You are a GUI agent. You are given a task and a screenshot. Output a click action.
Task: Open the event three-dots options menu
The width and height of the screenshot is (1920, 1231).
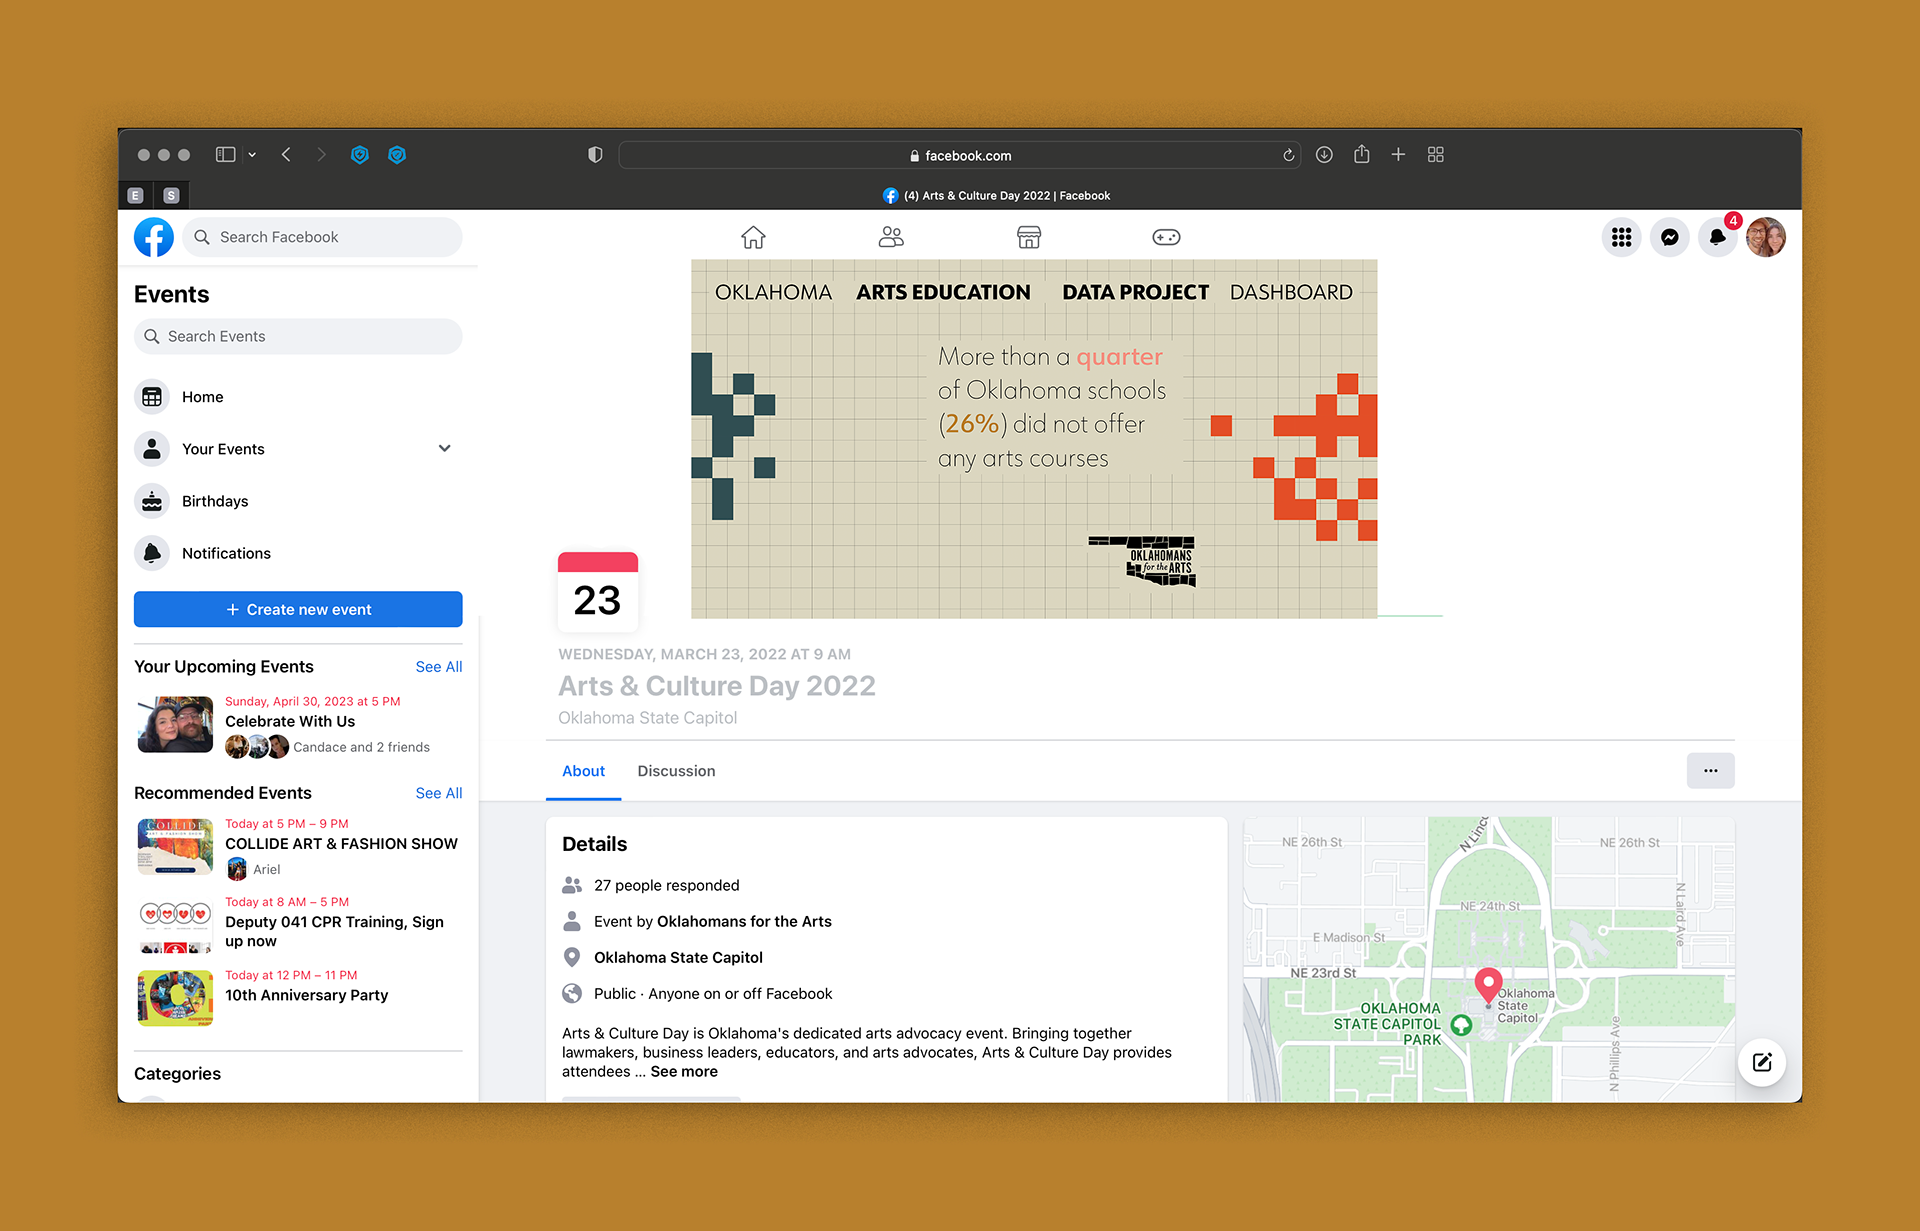(1710, 771)
